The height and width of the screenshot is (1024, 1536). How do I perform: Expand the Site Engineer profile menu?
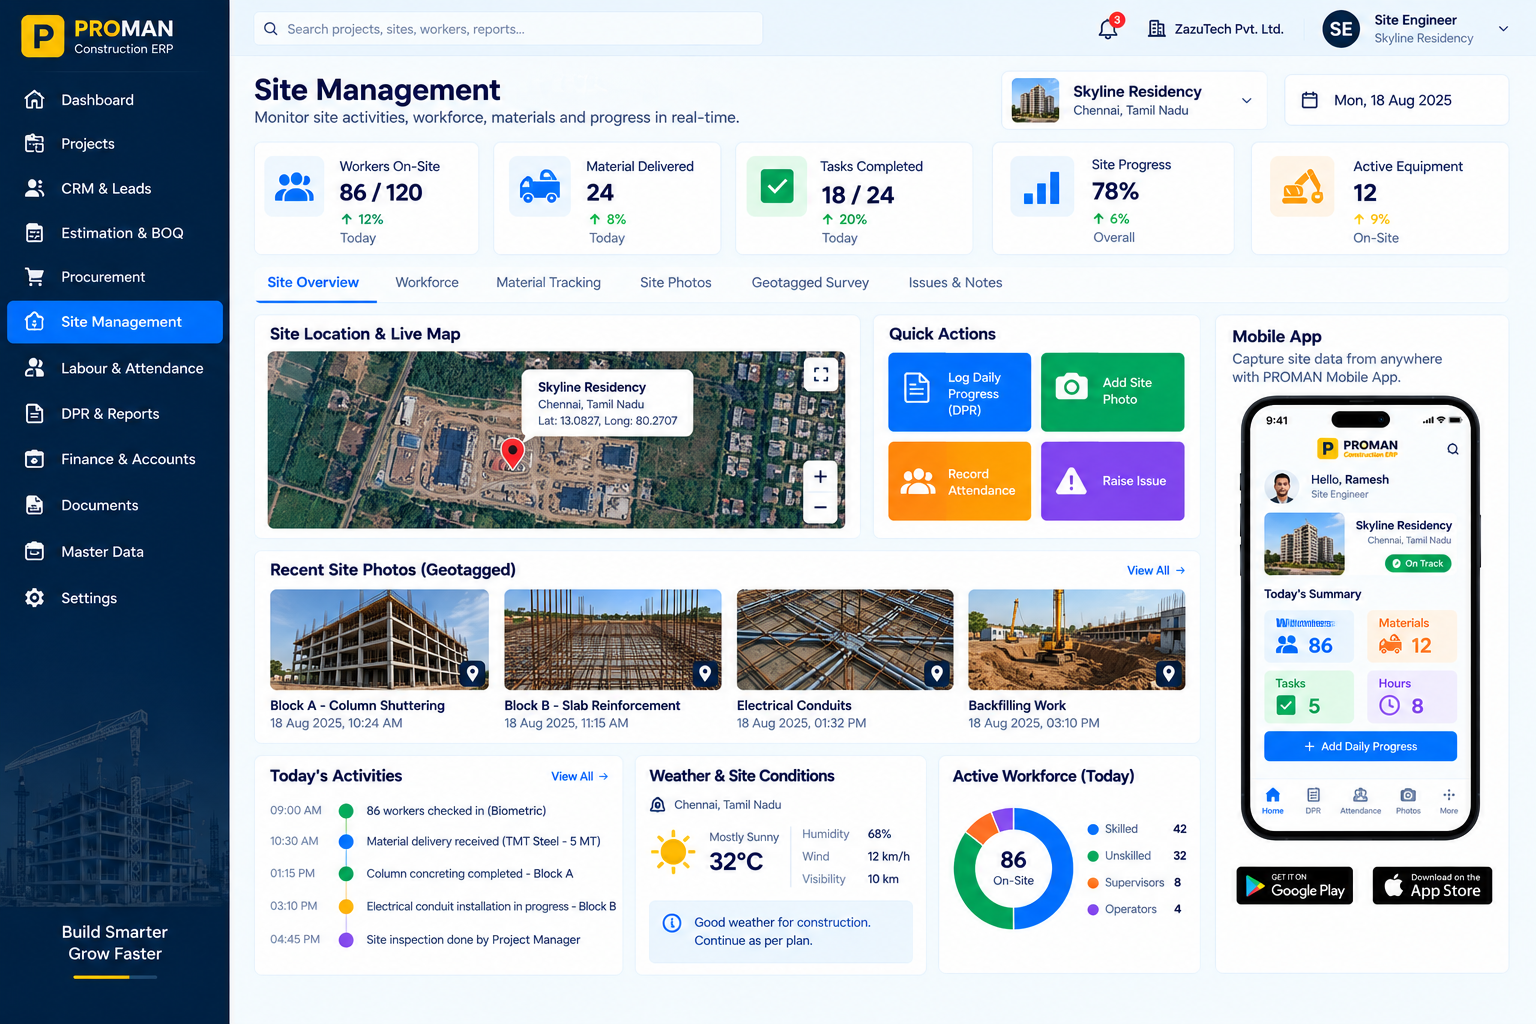1503,29
